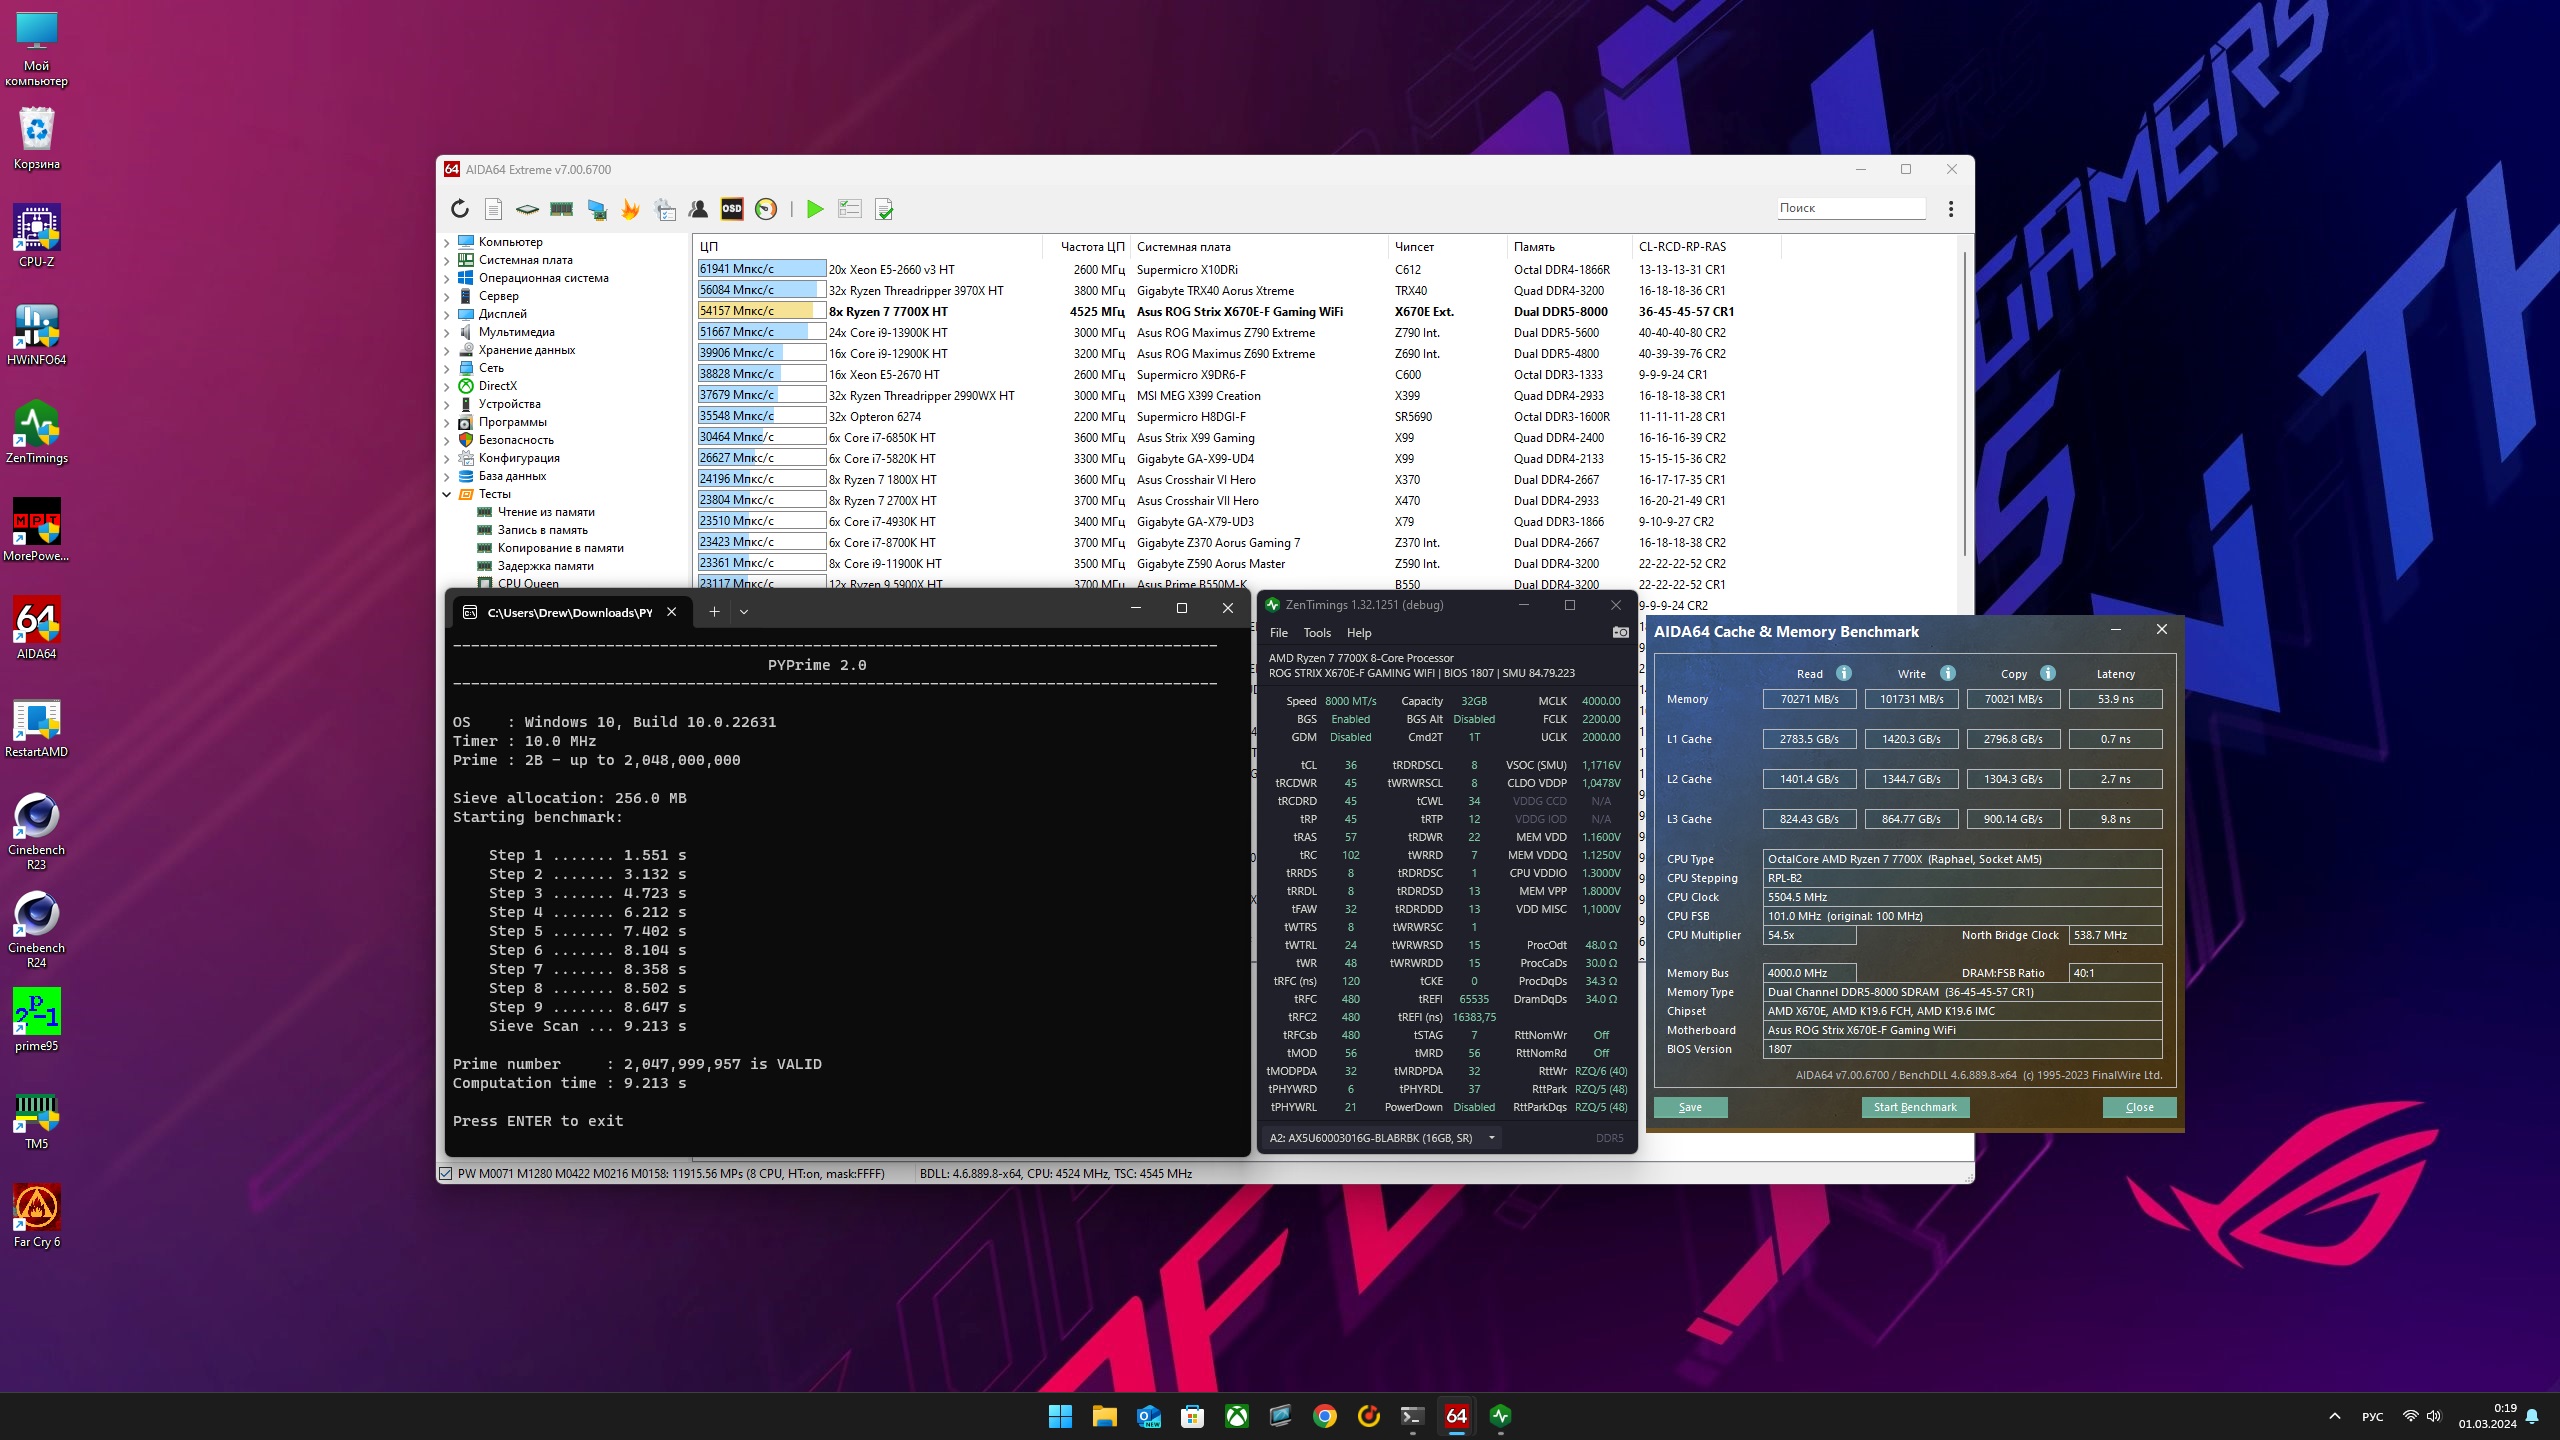Viewport: 2560px width, 1440px height.
Task: Click the CPU chip toolbar icon
Action: [527, 209]
